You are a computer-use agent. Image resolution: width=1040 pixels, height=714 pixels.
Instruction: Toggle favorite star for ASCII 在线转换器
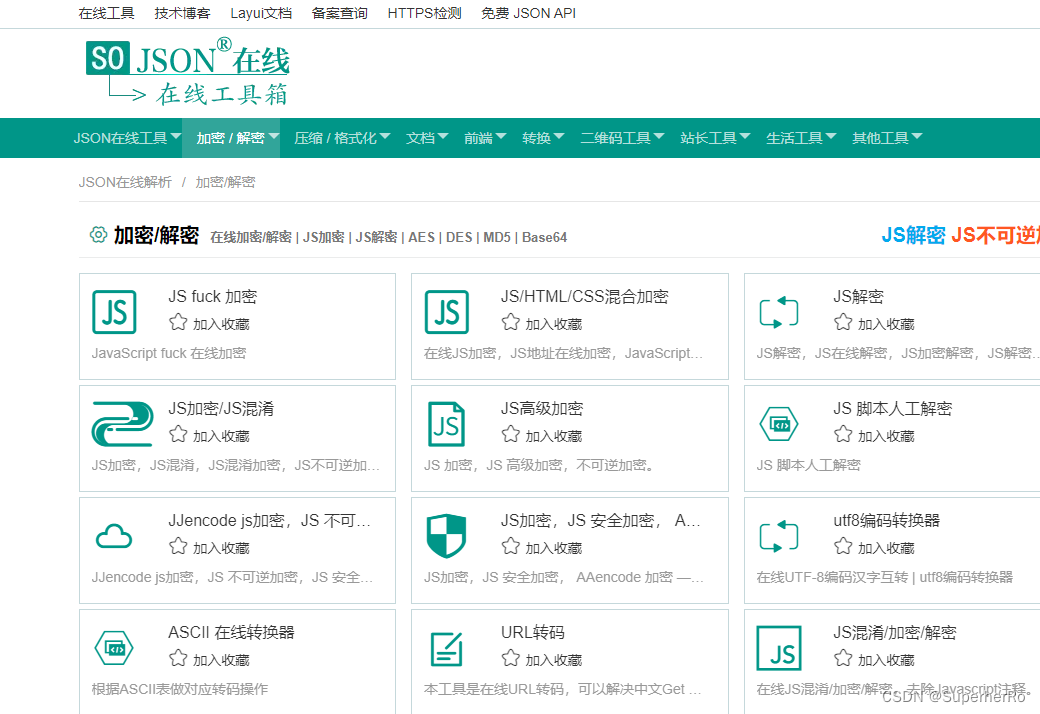(178, 659)
